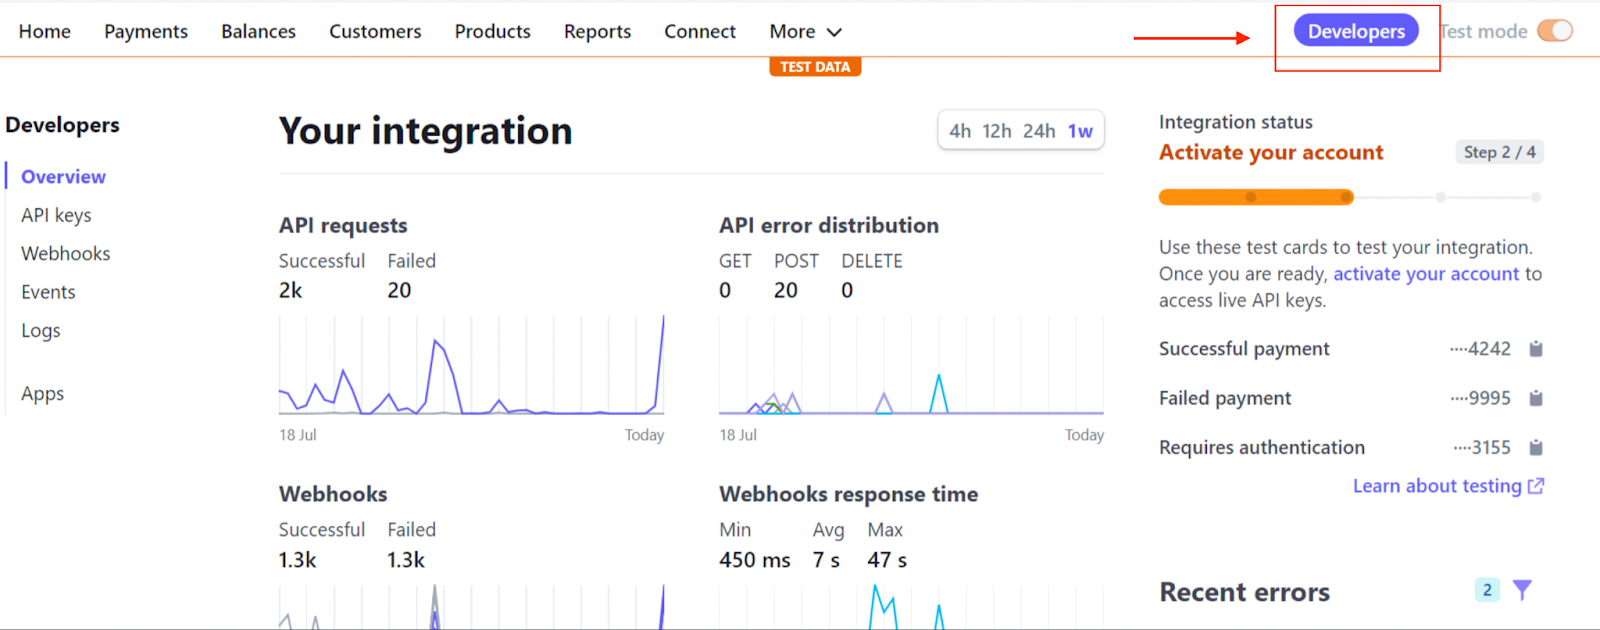Open the Recent errors filter icon
Image resolution: width=1600 pixels, height=630 pixels.
1522,590
